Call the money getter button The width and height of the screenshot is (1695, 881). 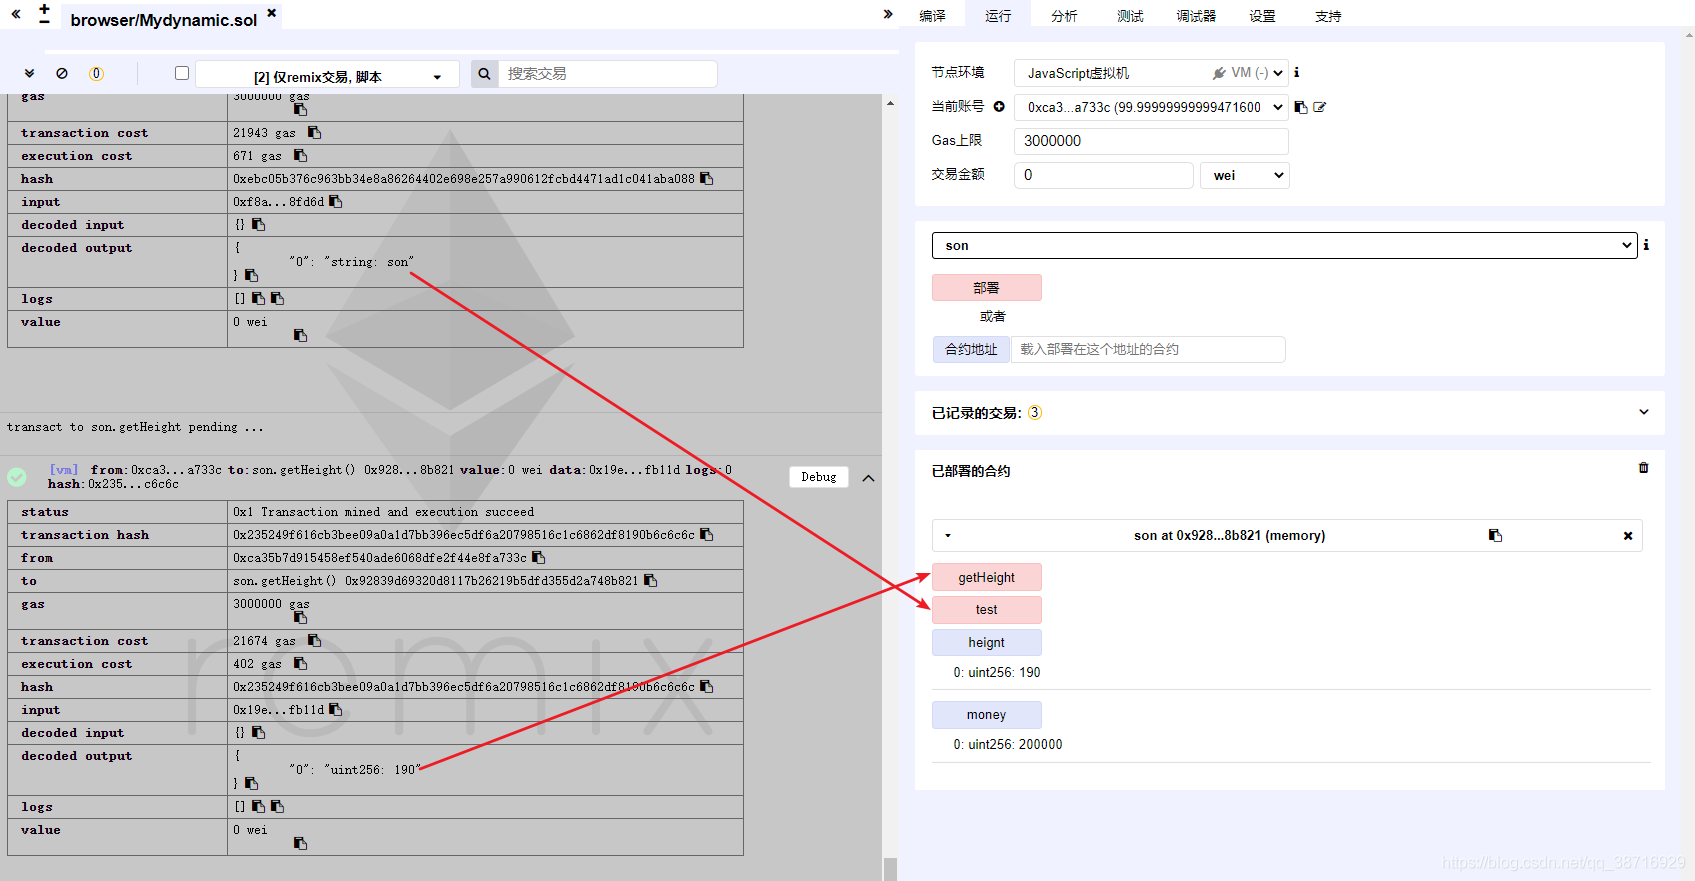[987, 715]
